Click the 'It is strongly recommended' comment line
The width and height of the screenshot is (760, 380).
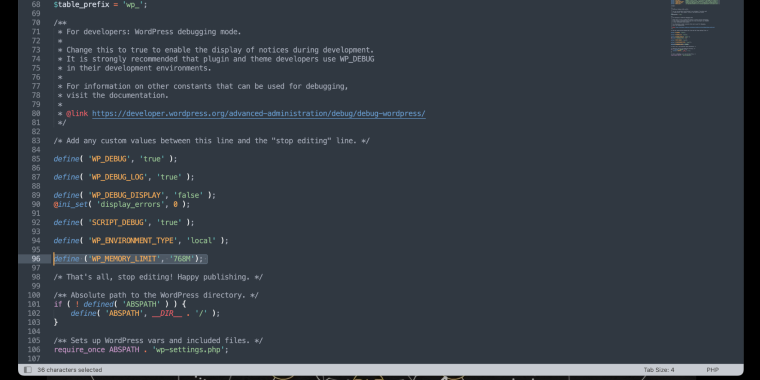point(220,59)
